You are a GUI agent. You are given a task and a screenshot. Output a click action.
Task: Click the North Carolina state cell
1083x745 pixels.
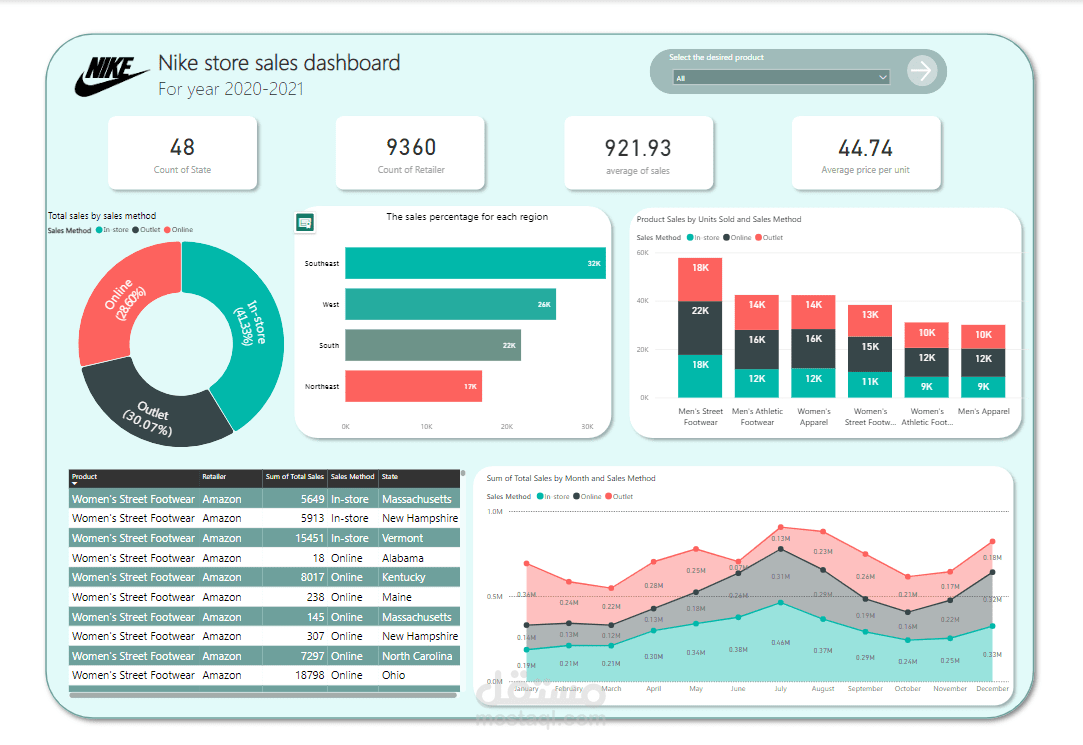tap(417, 656)
